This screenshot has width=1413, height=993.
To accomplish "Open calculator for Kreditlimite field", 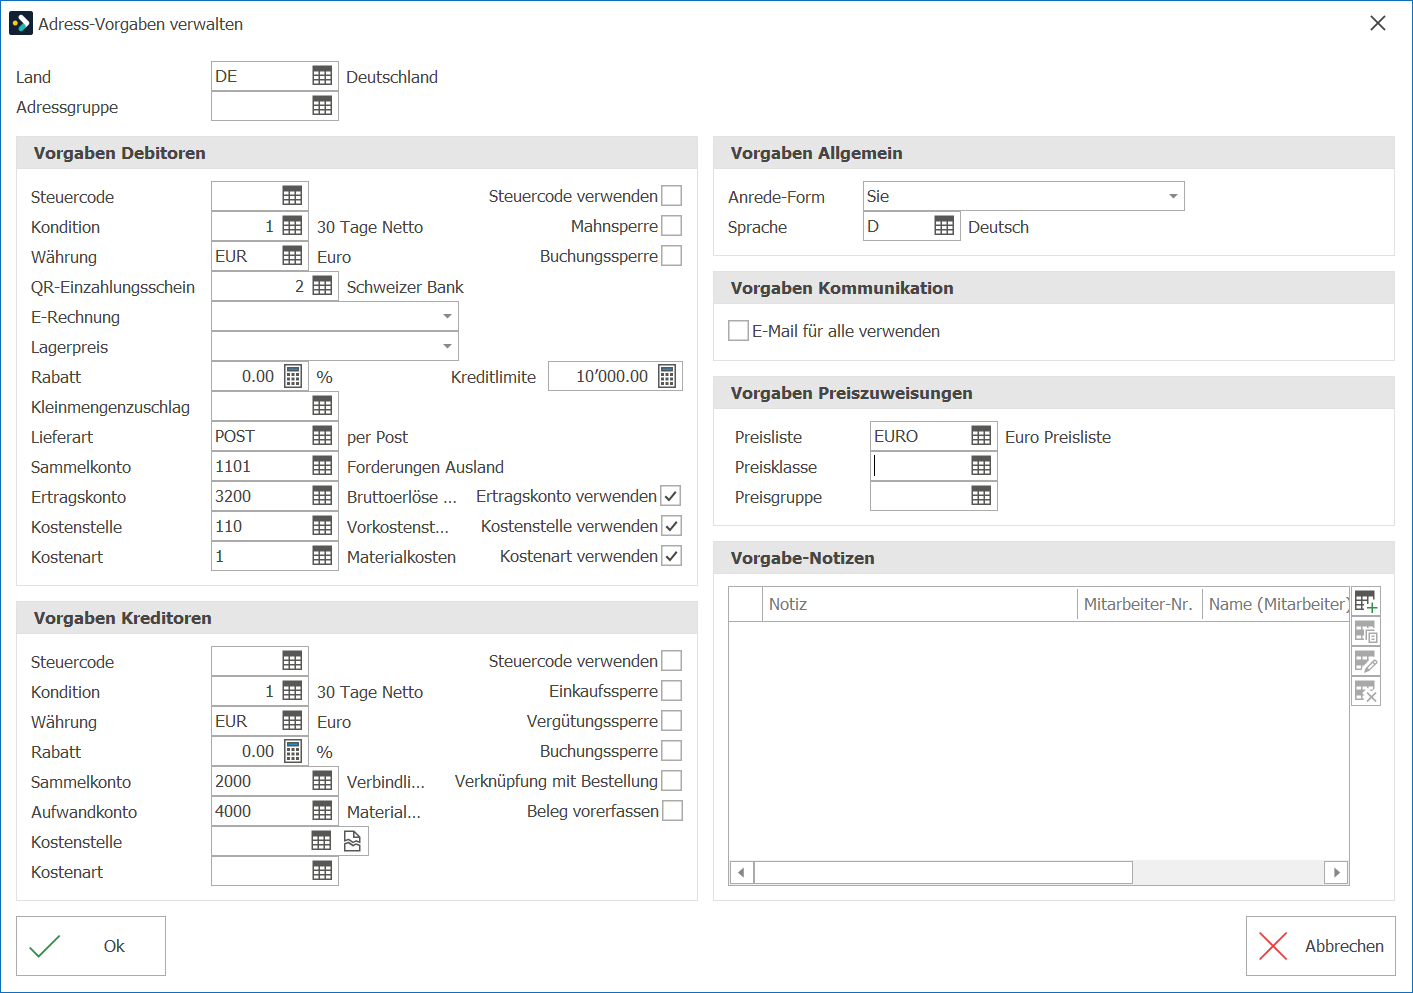I will (667, 376).
